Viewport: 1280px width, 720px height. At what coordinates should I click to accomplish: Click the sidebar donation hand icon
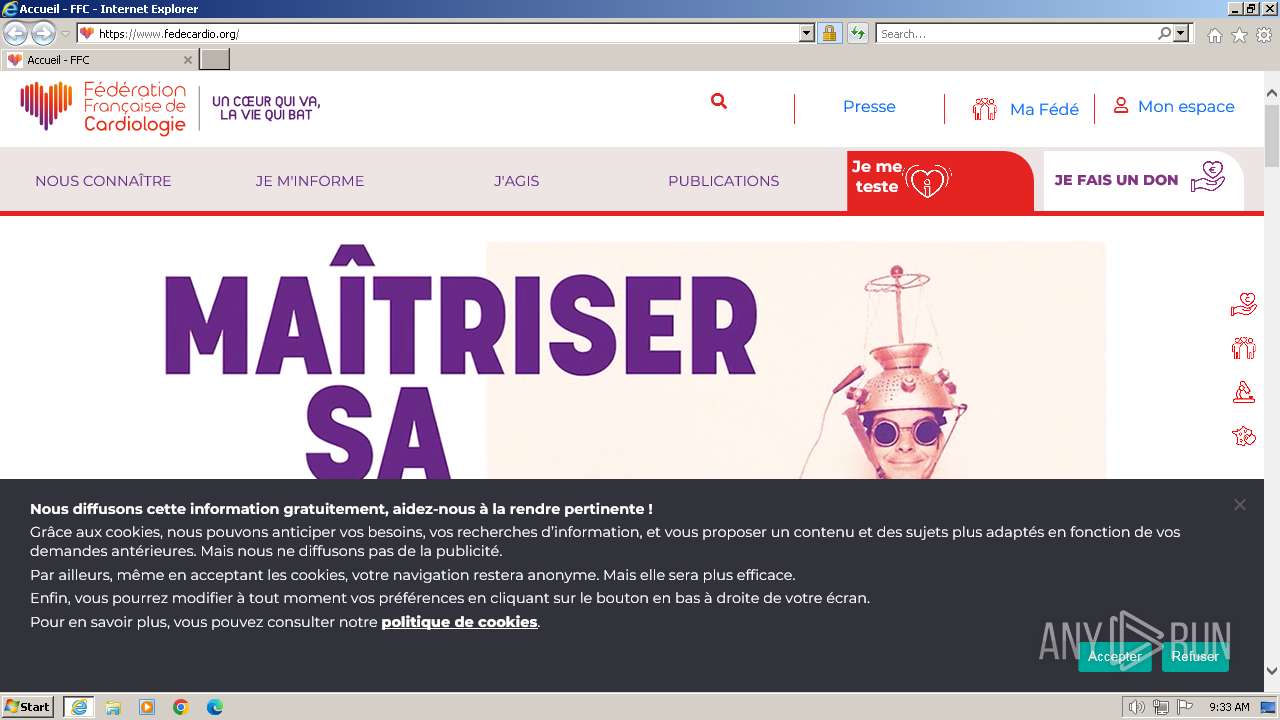1244,304
